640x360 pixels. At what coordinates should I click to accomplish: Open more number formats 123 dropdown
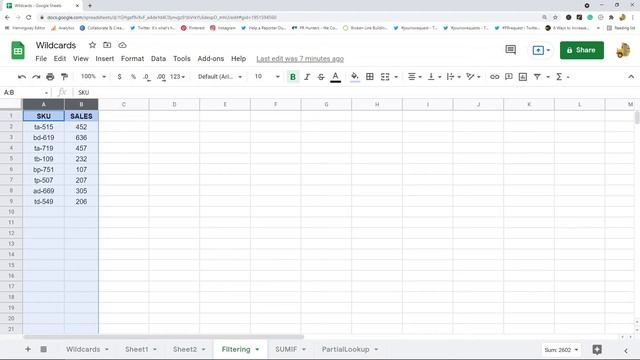coord(177,76)
